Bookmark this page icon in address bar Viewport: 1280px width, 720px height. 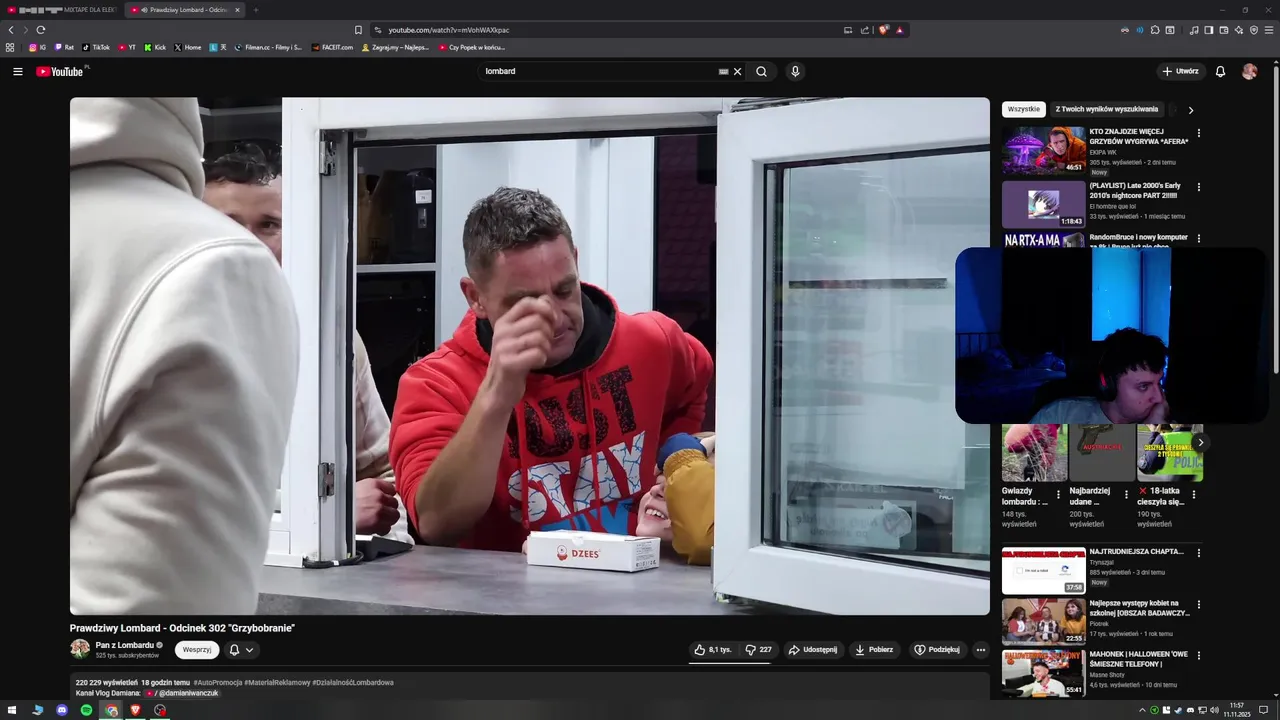point(358,30)
